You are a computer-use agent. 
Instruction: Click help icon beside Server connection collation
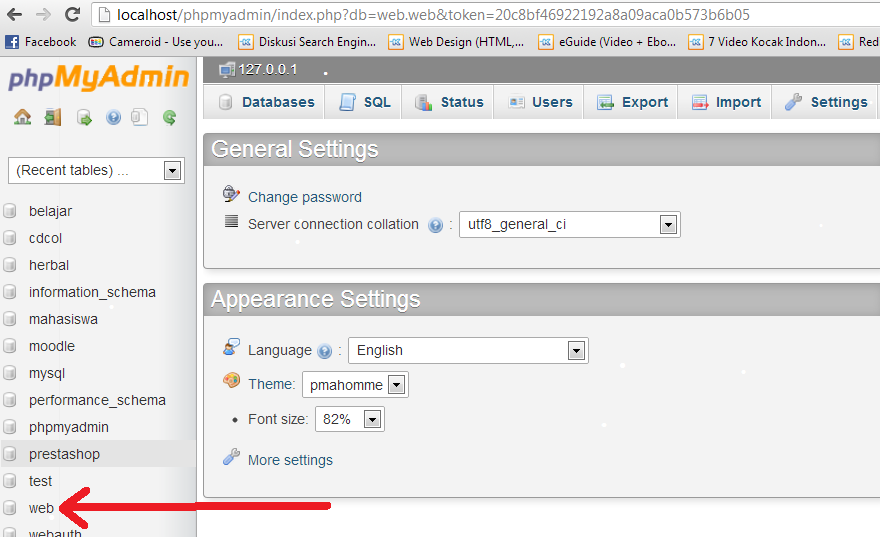point(435,225)
